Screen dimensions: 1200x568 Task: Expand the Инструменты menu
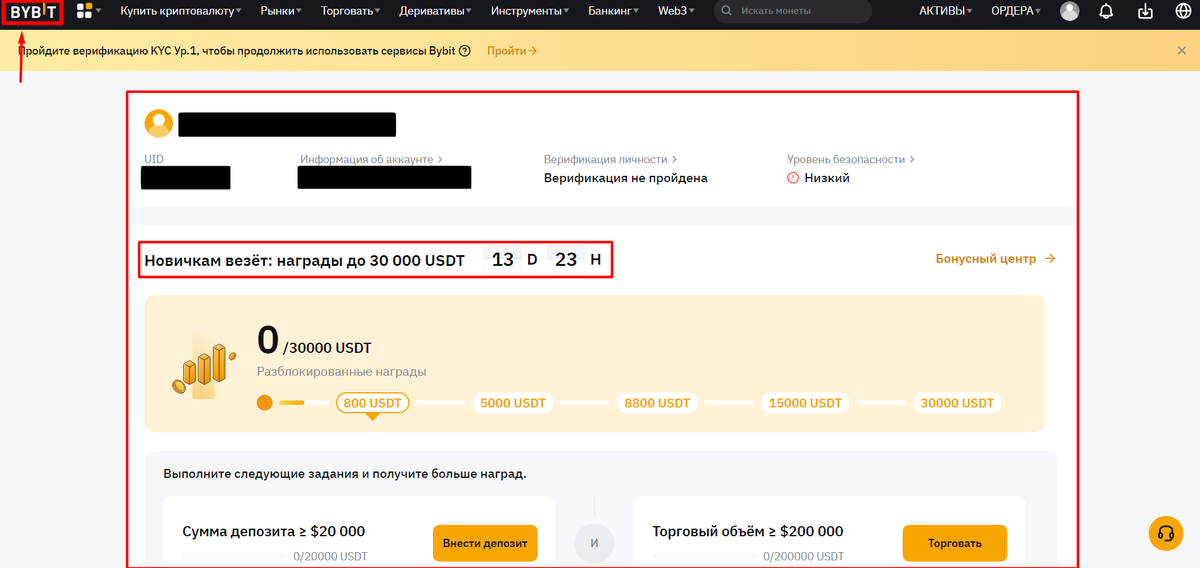pos(530,12)
